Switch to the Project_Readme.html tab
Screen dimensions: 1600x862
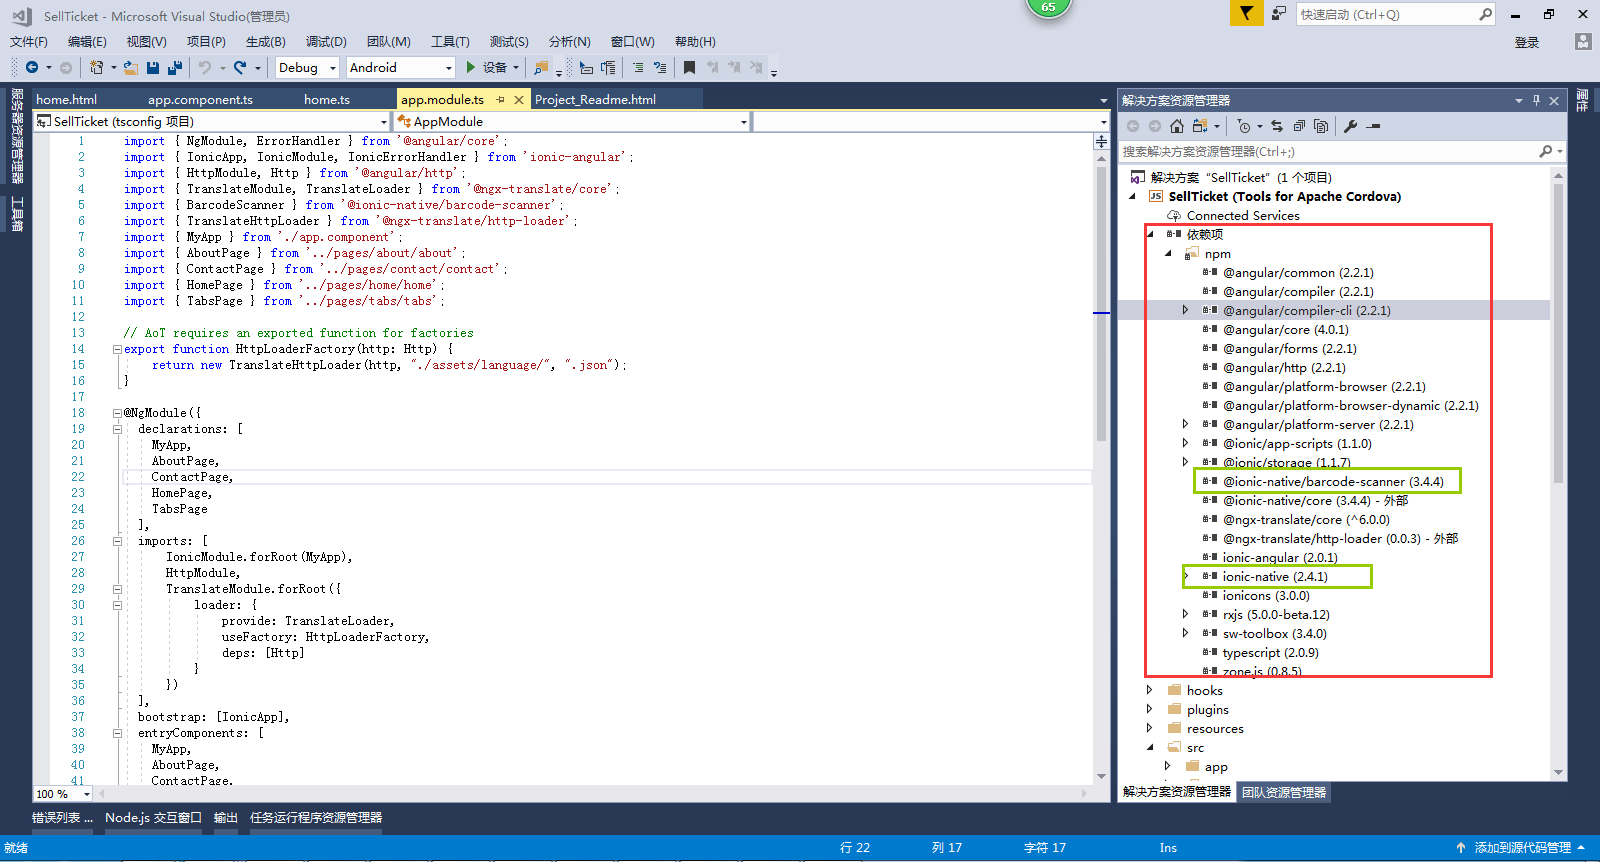[595, 99]
